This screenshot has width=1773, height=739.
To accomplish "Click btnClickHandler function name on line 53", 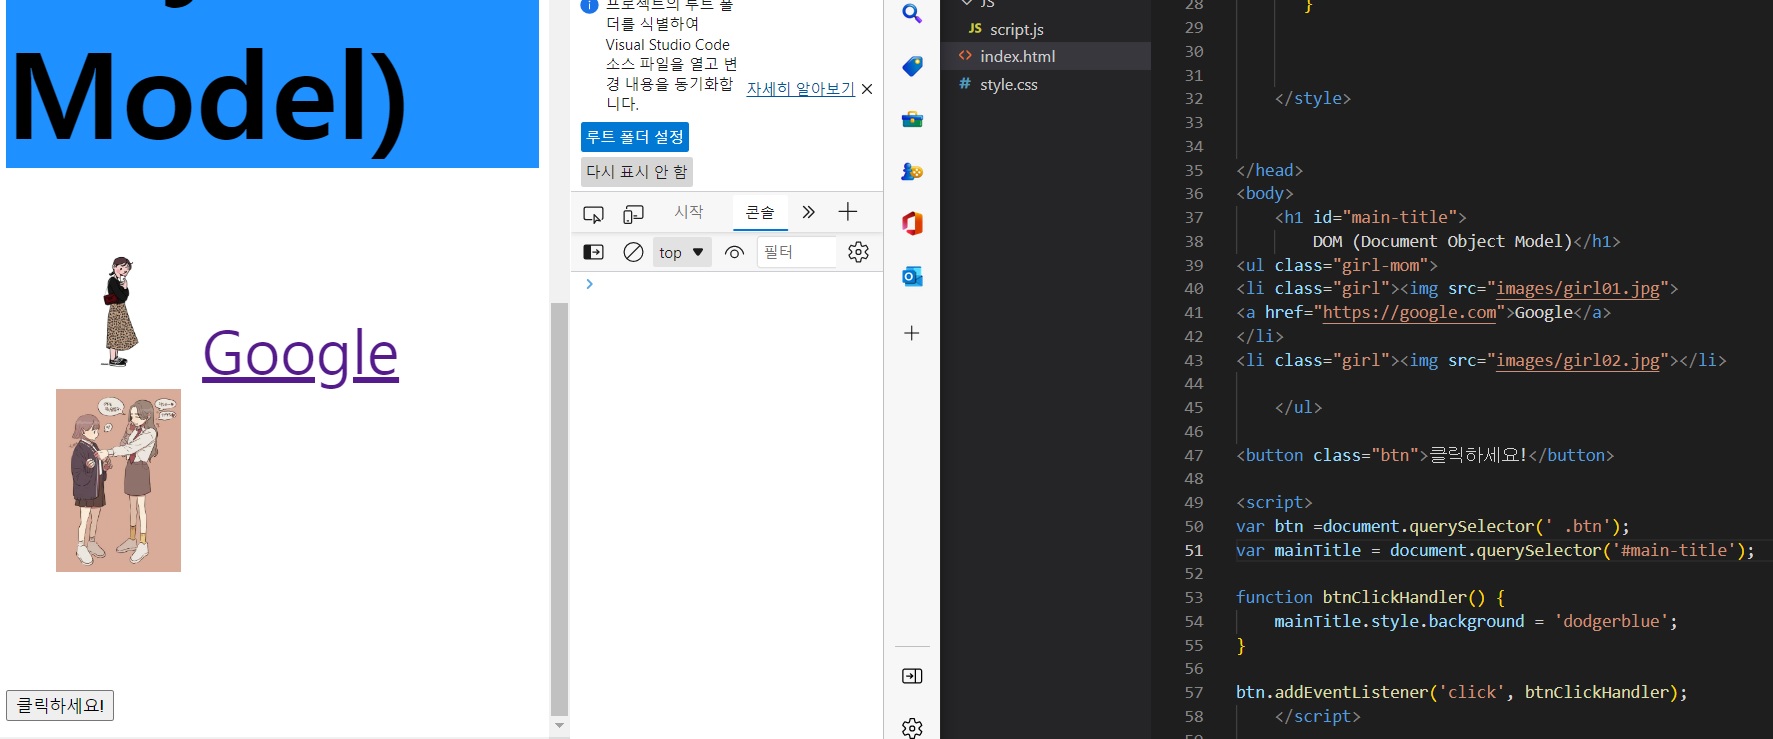I will [1395, 597].
